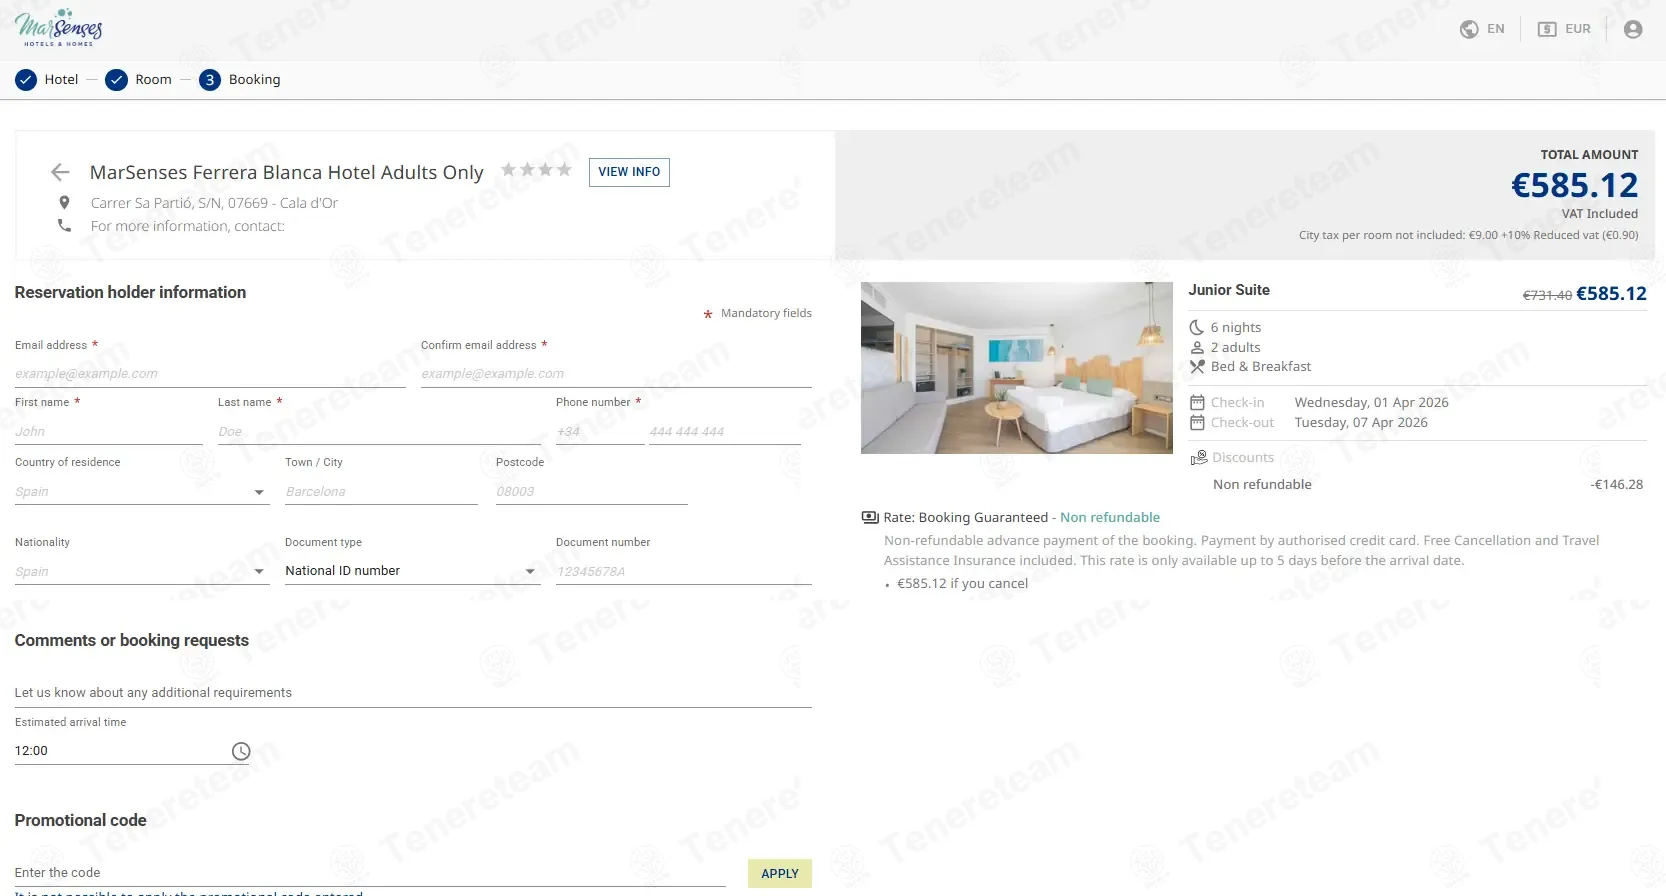Open the EUR currency selector

[1564, 29]
